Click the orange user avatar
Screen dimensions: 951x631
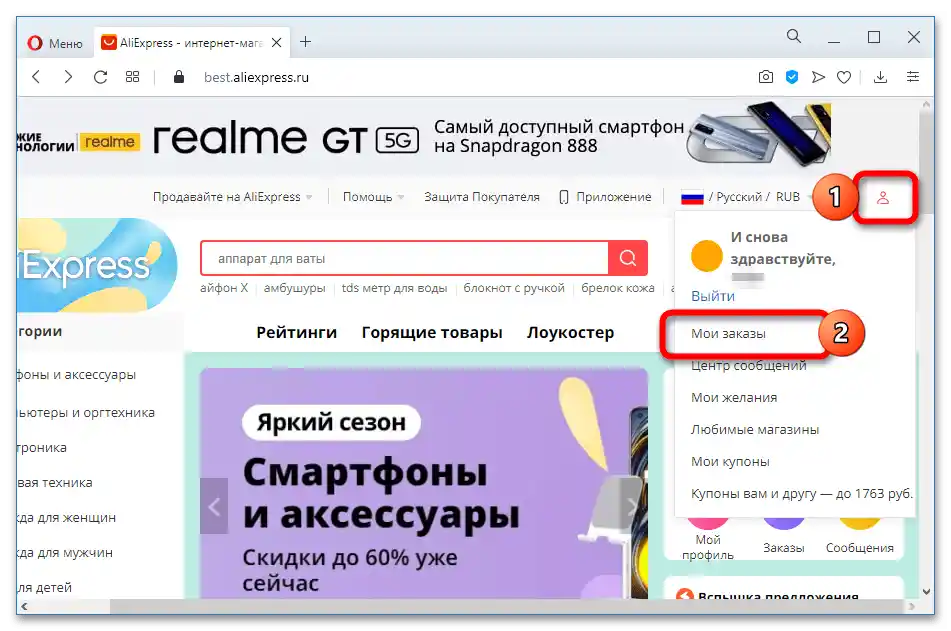coord(707,255)
